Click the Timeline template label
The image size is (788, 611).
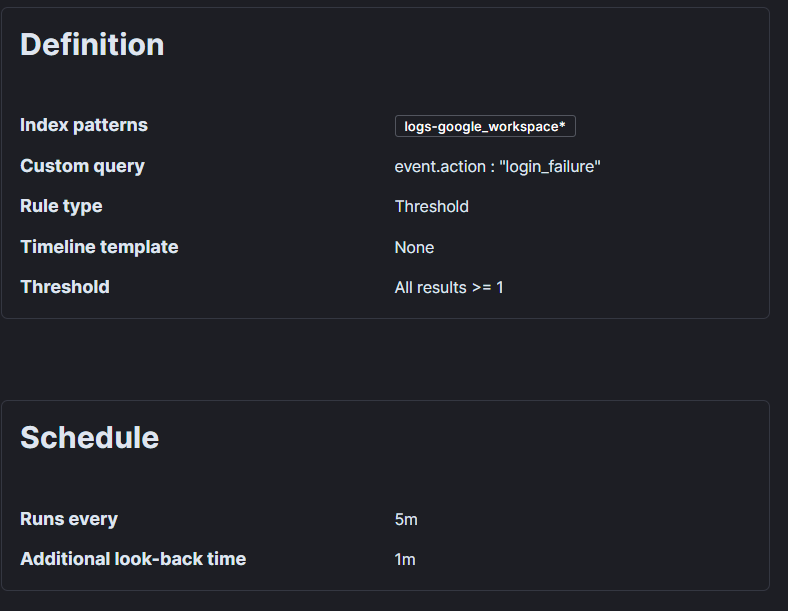99,247
